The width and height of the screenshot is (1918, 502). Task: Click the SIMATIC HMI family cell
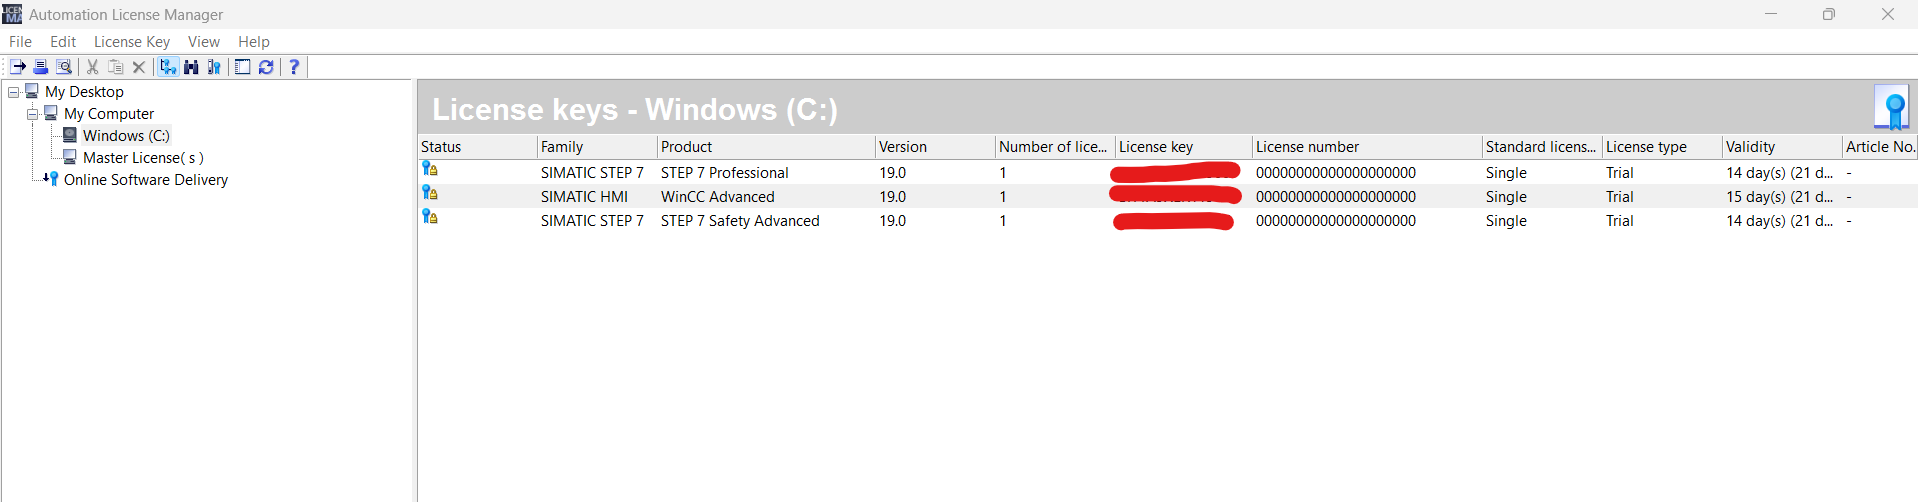584,197
